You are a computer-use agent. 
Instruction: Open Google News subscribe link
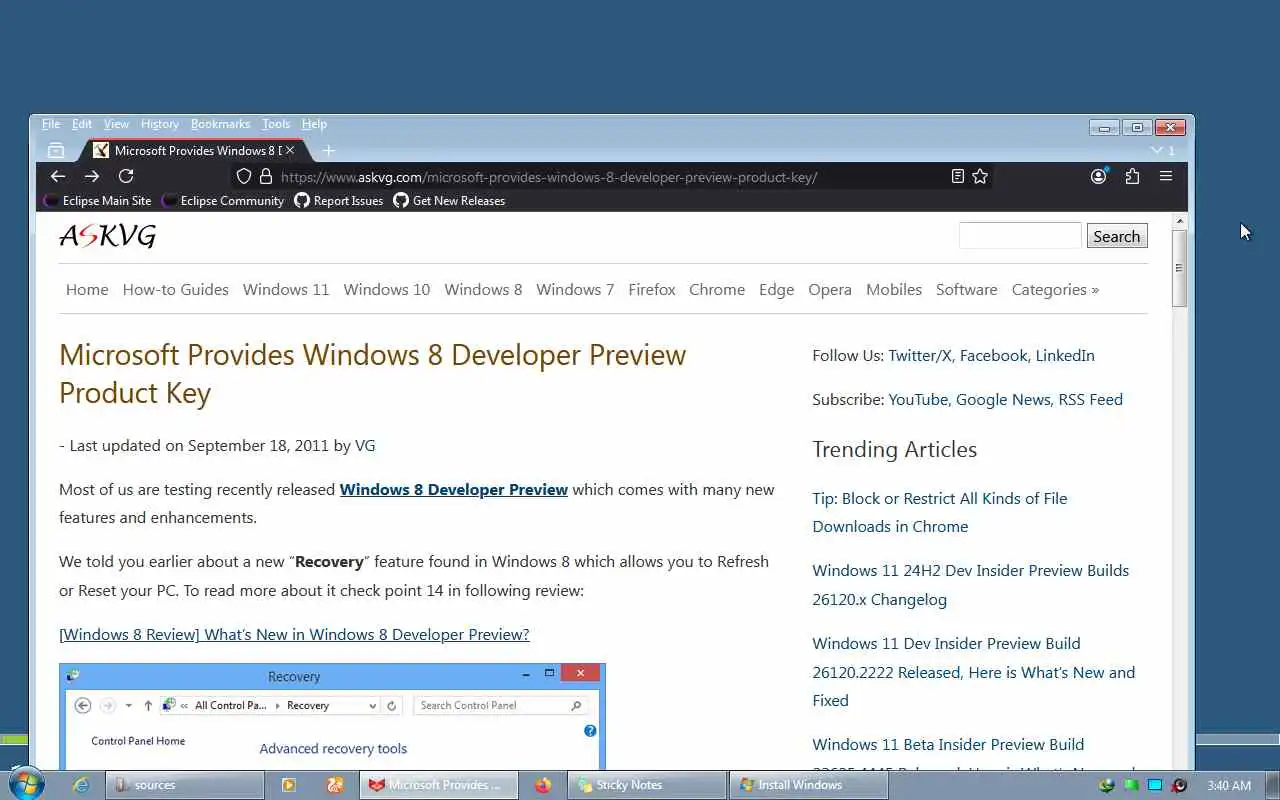pyautogui.click(x=1003, y=399)
